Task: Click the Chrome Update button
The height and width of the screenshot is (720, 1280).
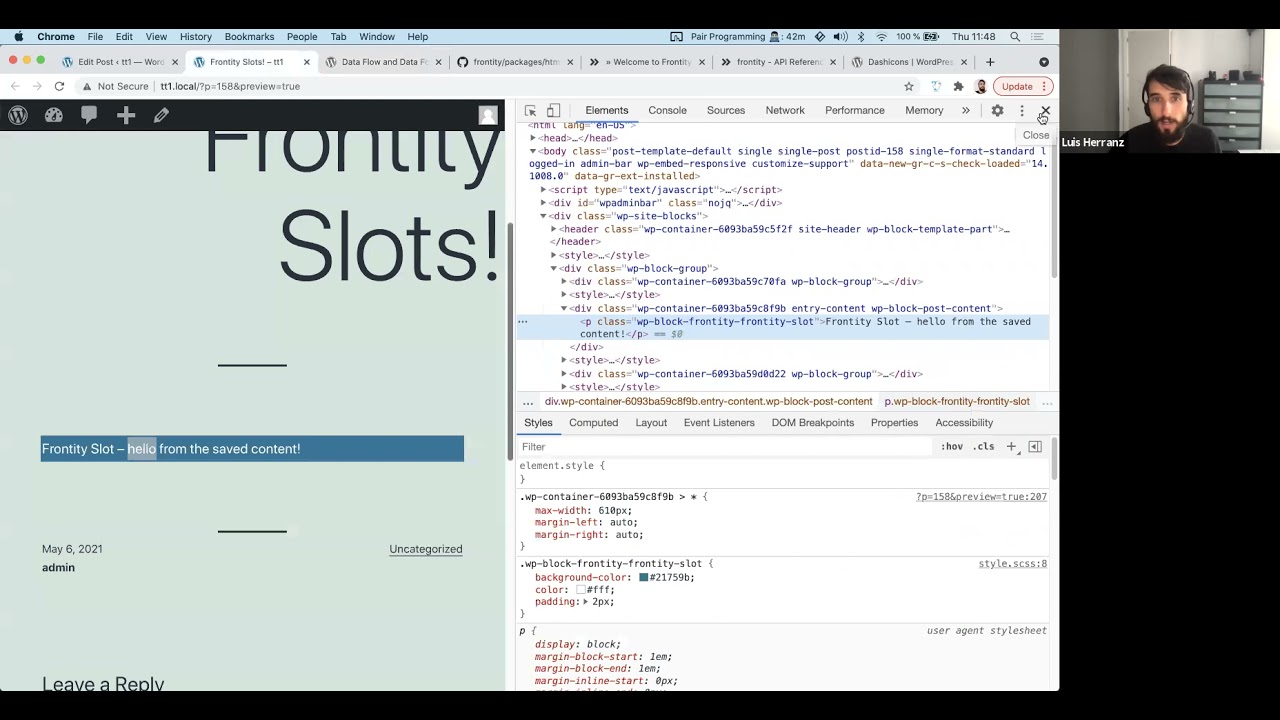Action: pyautogui.click(x=1017, y=86)
